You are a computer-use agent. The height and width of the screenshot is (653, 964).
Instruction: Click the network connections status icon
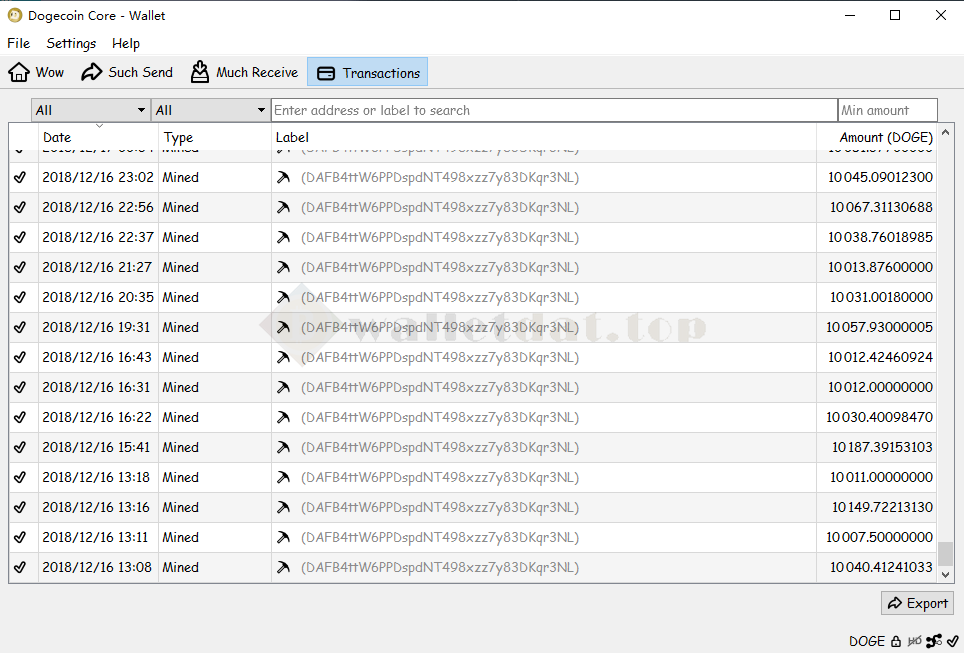[934, 641]
